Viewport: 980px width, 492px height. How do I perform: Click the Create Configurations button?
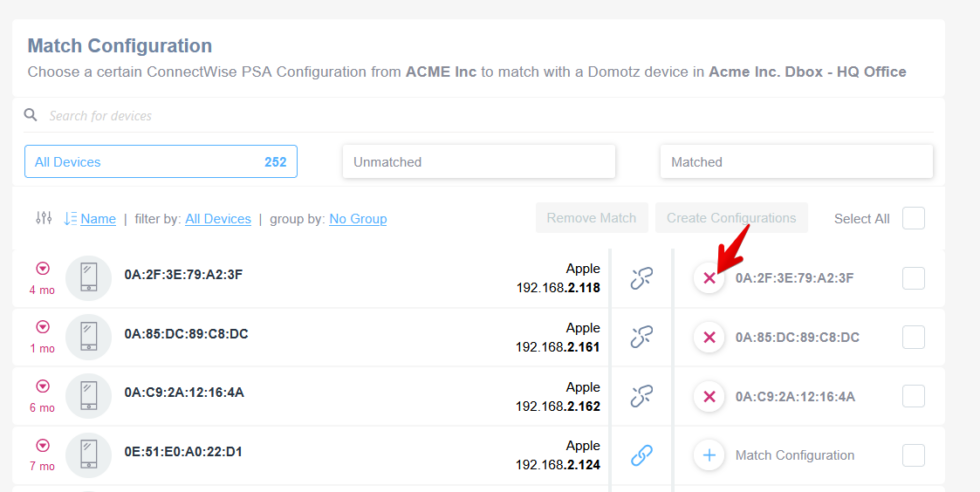[731, 218]
